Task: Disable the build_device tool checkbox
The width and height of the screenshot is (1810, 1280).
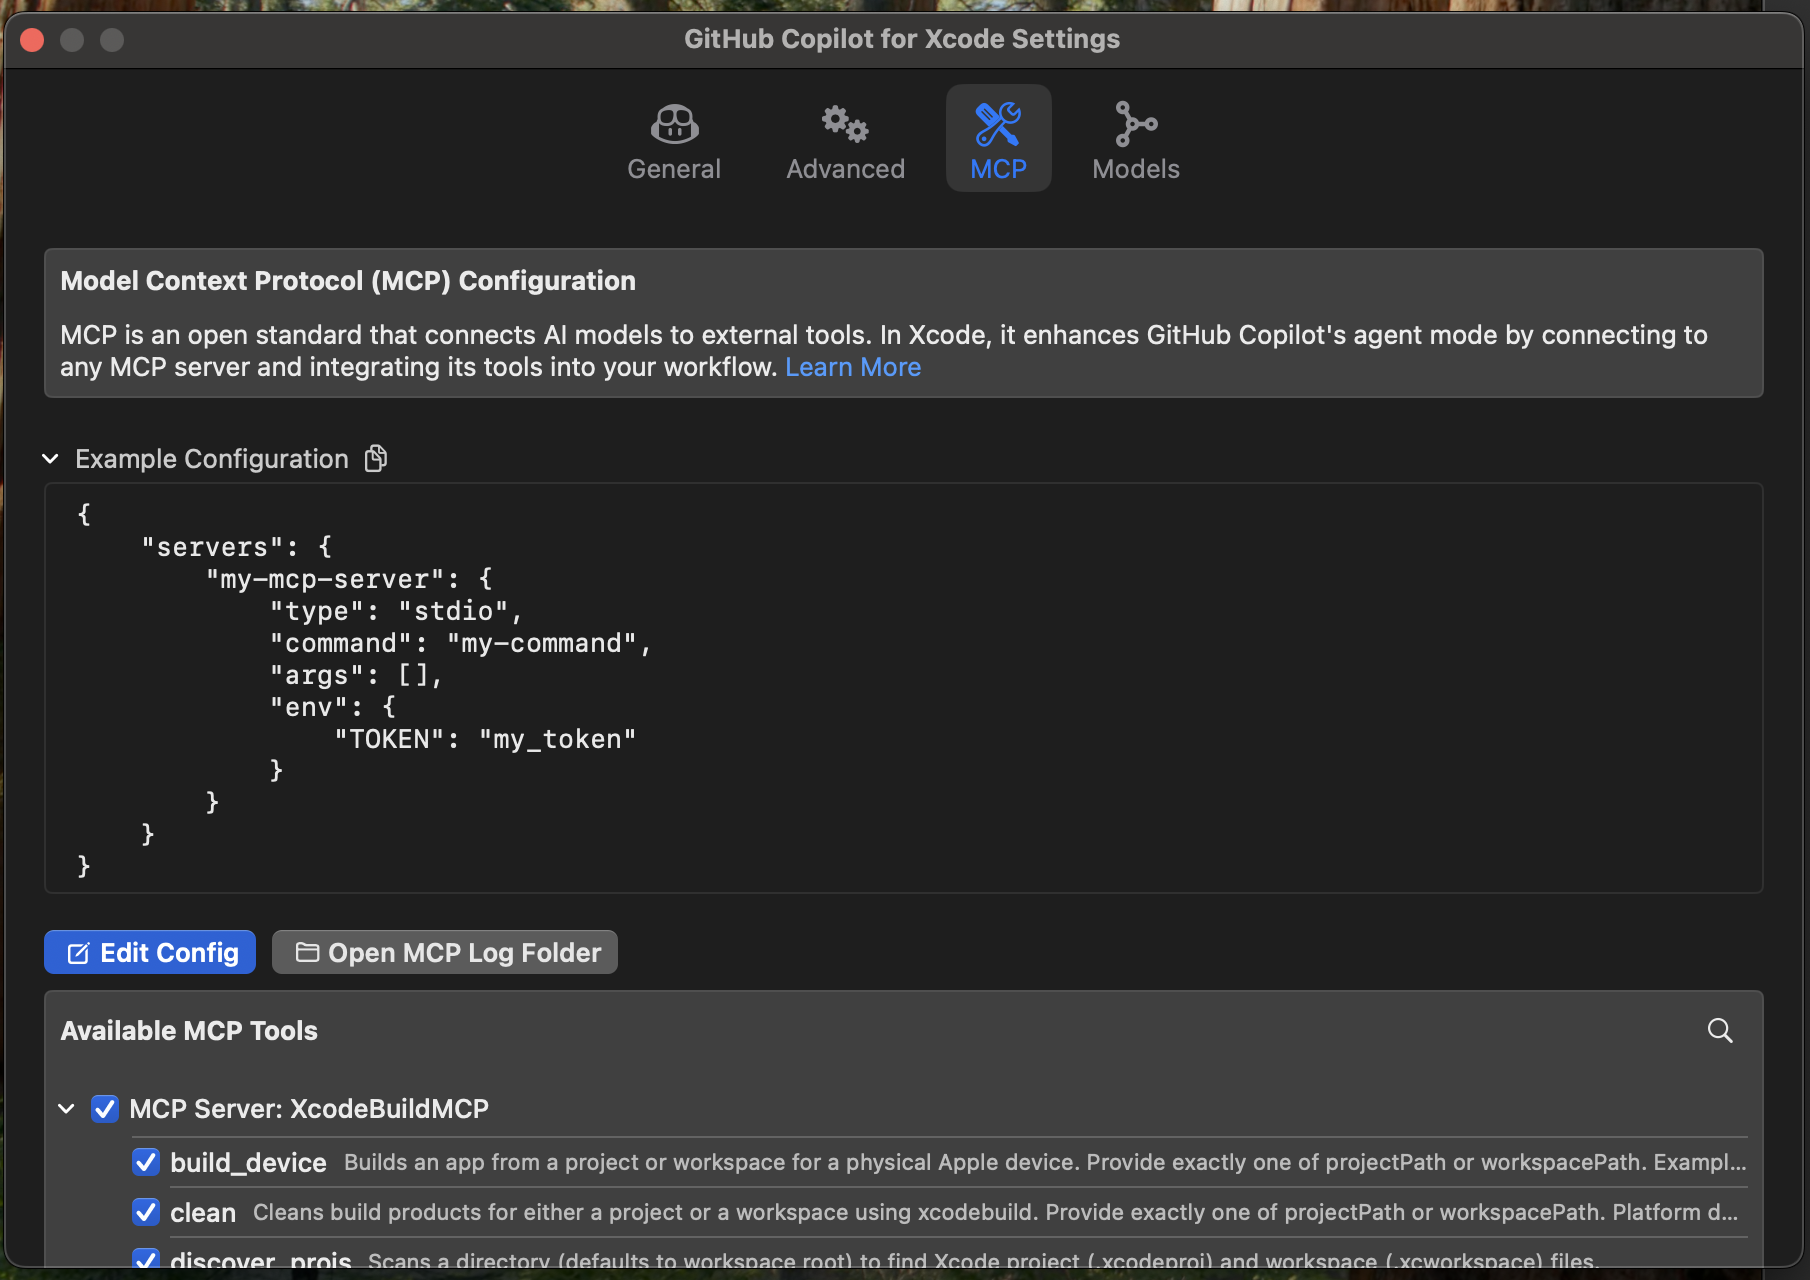Action: tap(146, 1162)
